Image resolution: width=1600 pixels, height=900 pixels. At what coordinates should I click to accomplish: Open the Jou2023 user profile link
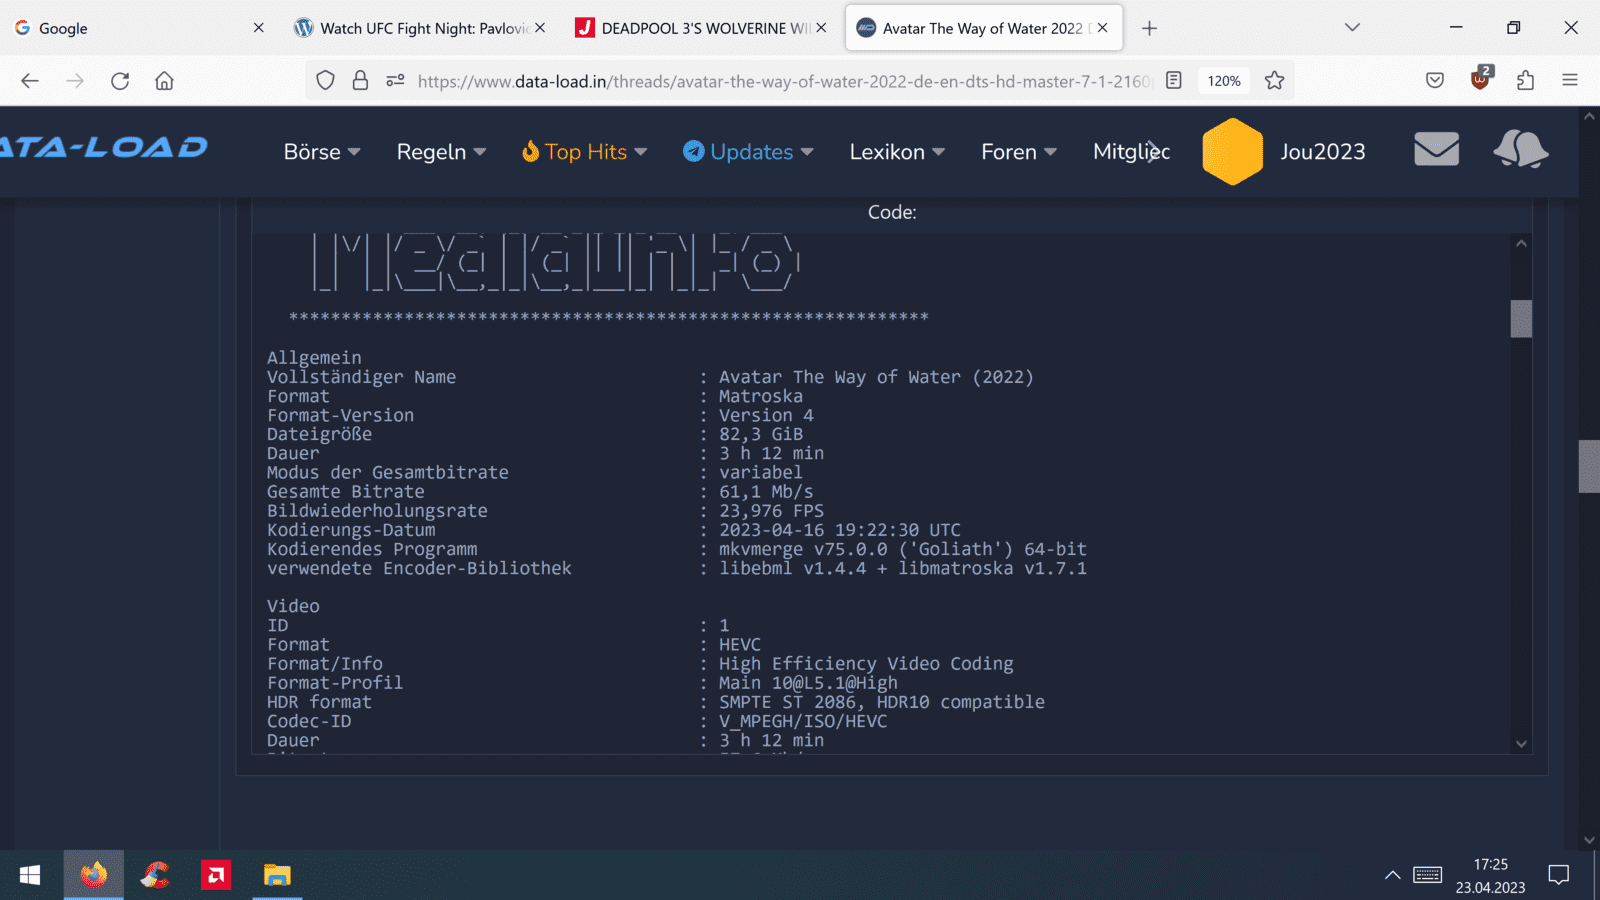coord(1322,152)
